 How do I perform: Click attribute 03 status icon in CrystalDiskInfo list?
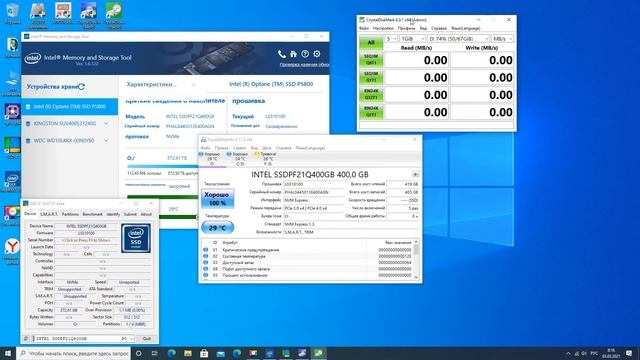[206, 262]
